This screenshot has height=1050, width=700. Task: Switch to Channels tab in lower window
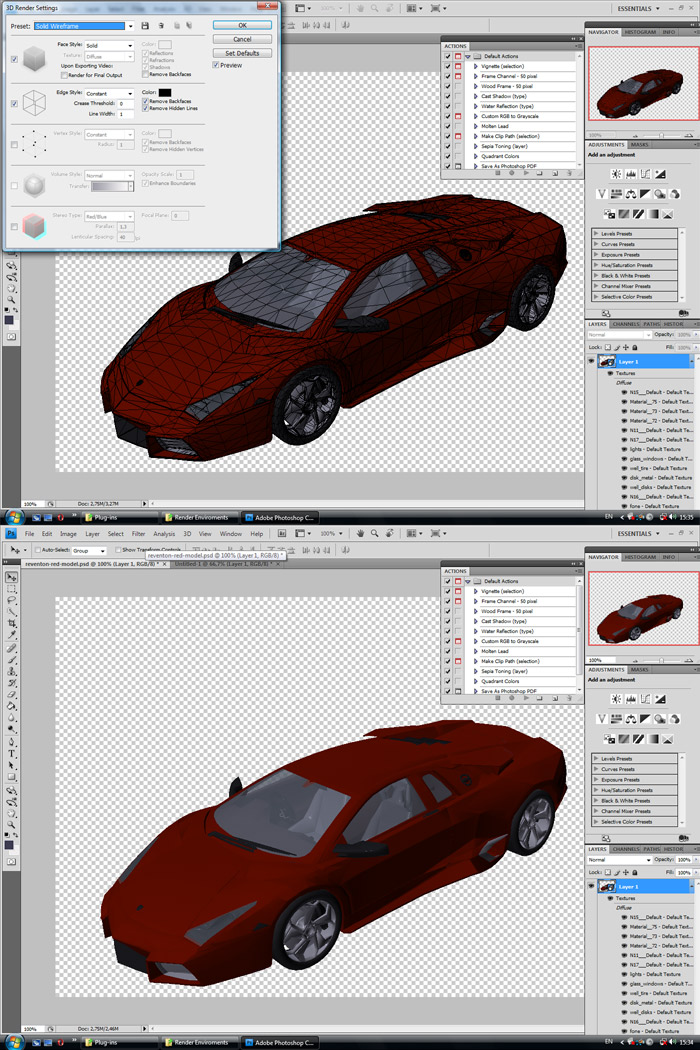[626, 848]
